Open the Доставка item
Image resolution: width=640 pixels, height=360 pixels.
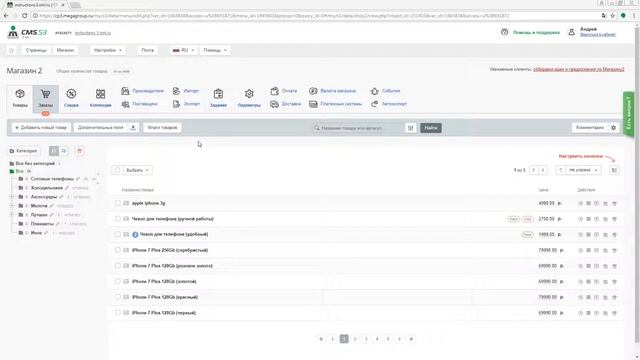click(285, 104)
